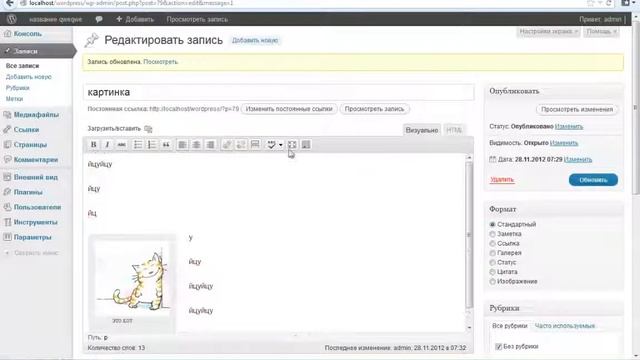This screenshot has width=640, height=360.
Task: Insert a numbered list
Action: coord(152,144)
